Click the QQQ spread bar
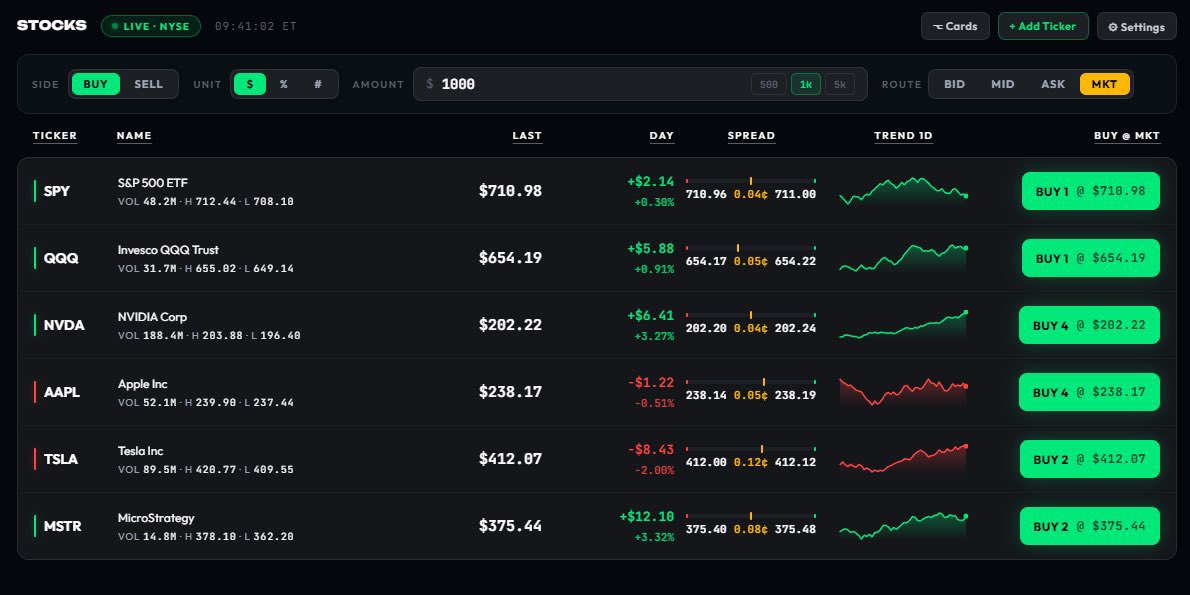1190x595 pixels. (751, 247)
